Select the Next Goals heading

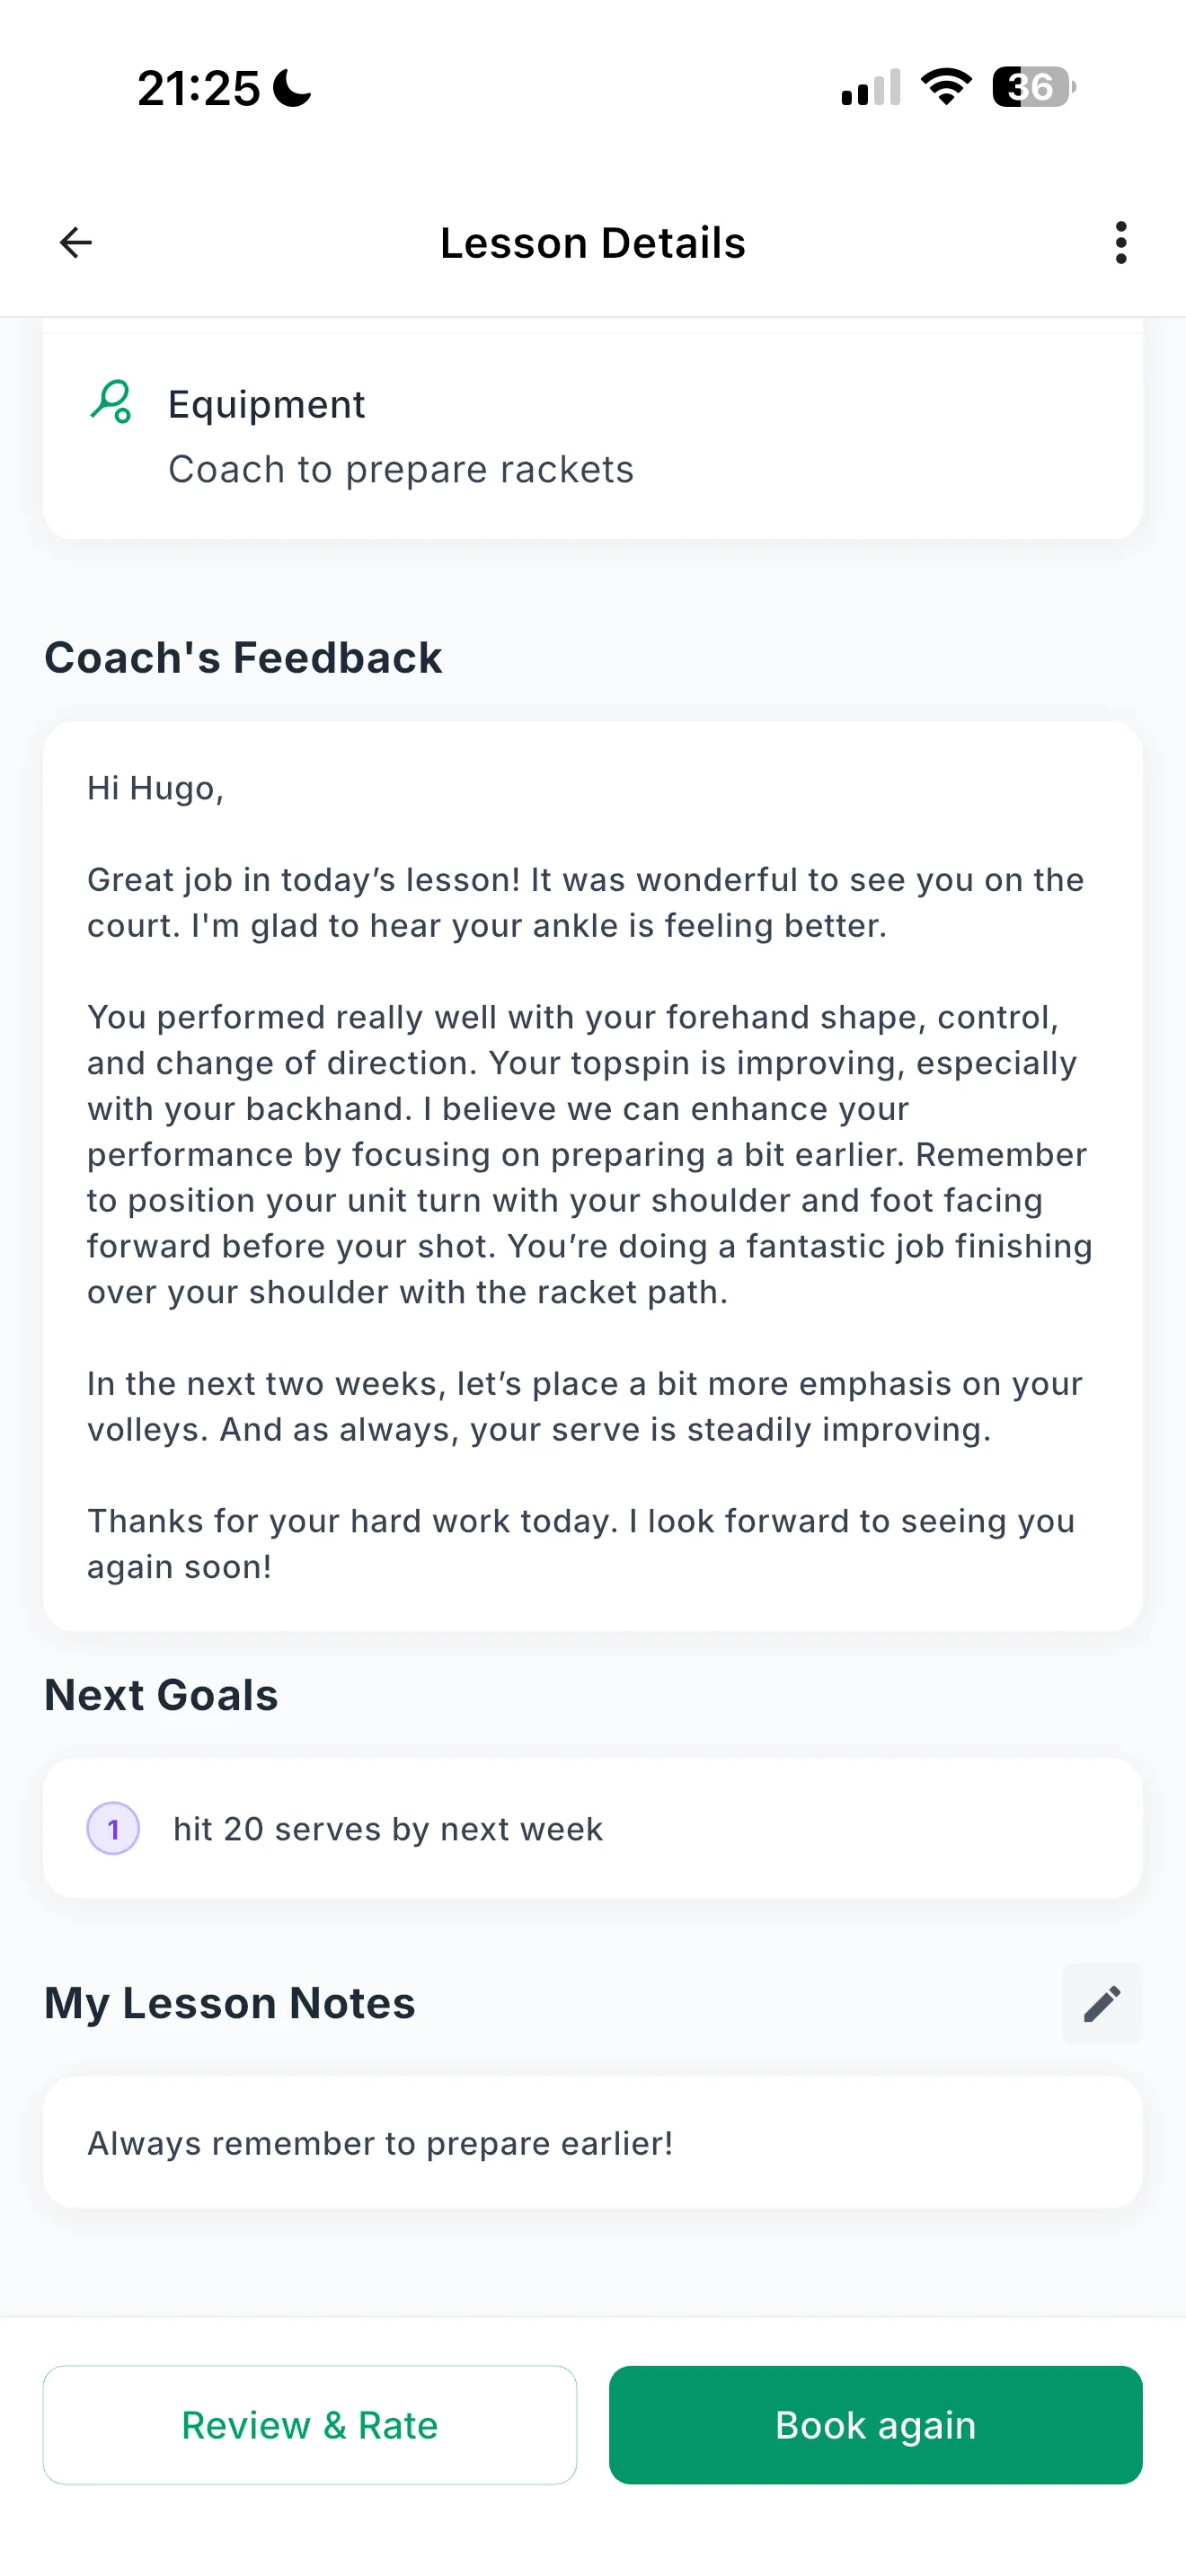click(x=161, y=1694)
